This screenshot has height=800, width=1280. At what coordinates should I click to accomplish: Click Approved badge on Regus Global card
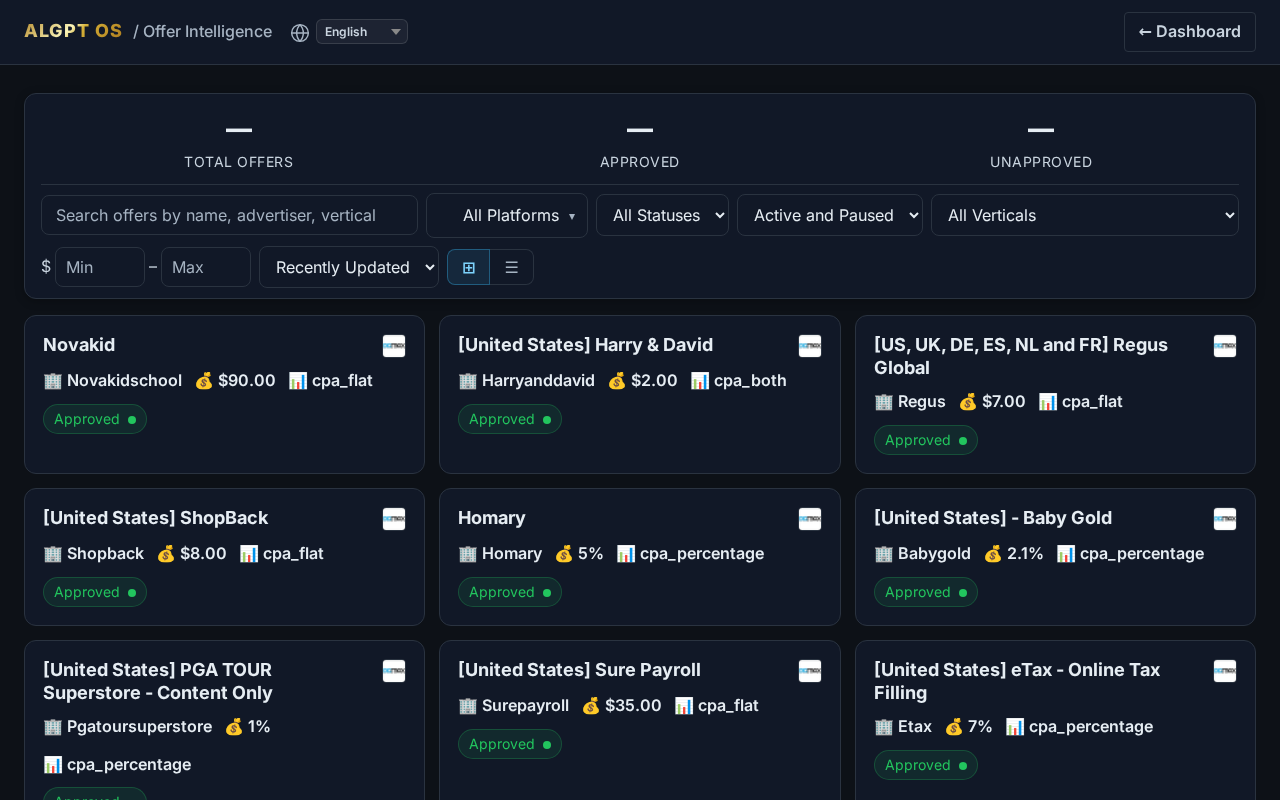[x=926, y=440]
